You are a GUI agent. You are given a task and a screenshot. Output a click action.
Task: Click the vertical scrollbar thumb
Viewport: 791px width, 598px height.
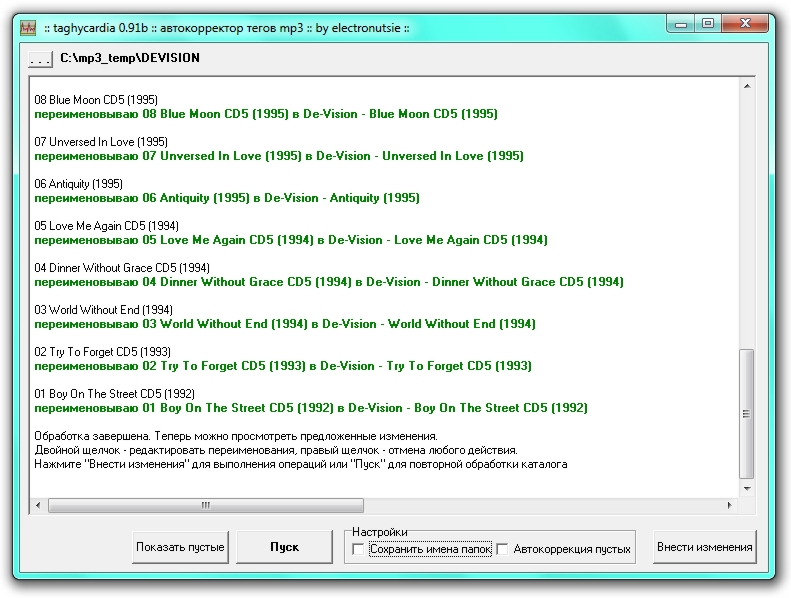(747, 414)
